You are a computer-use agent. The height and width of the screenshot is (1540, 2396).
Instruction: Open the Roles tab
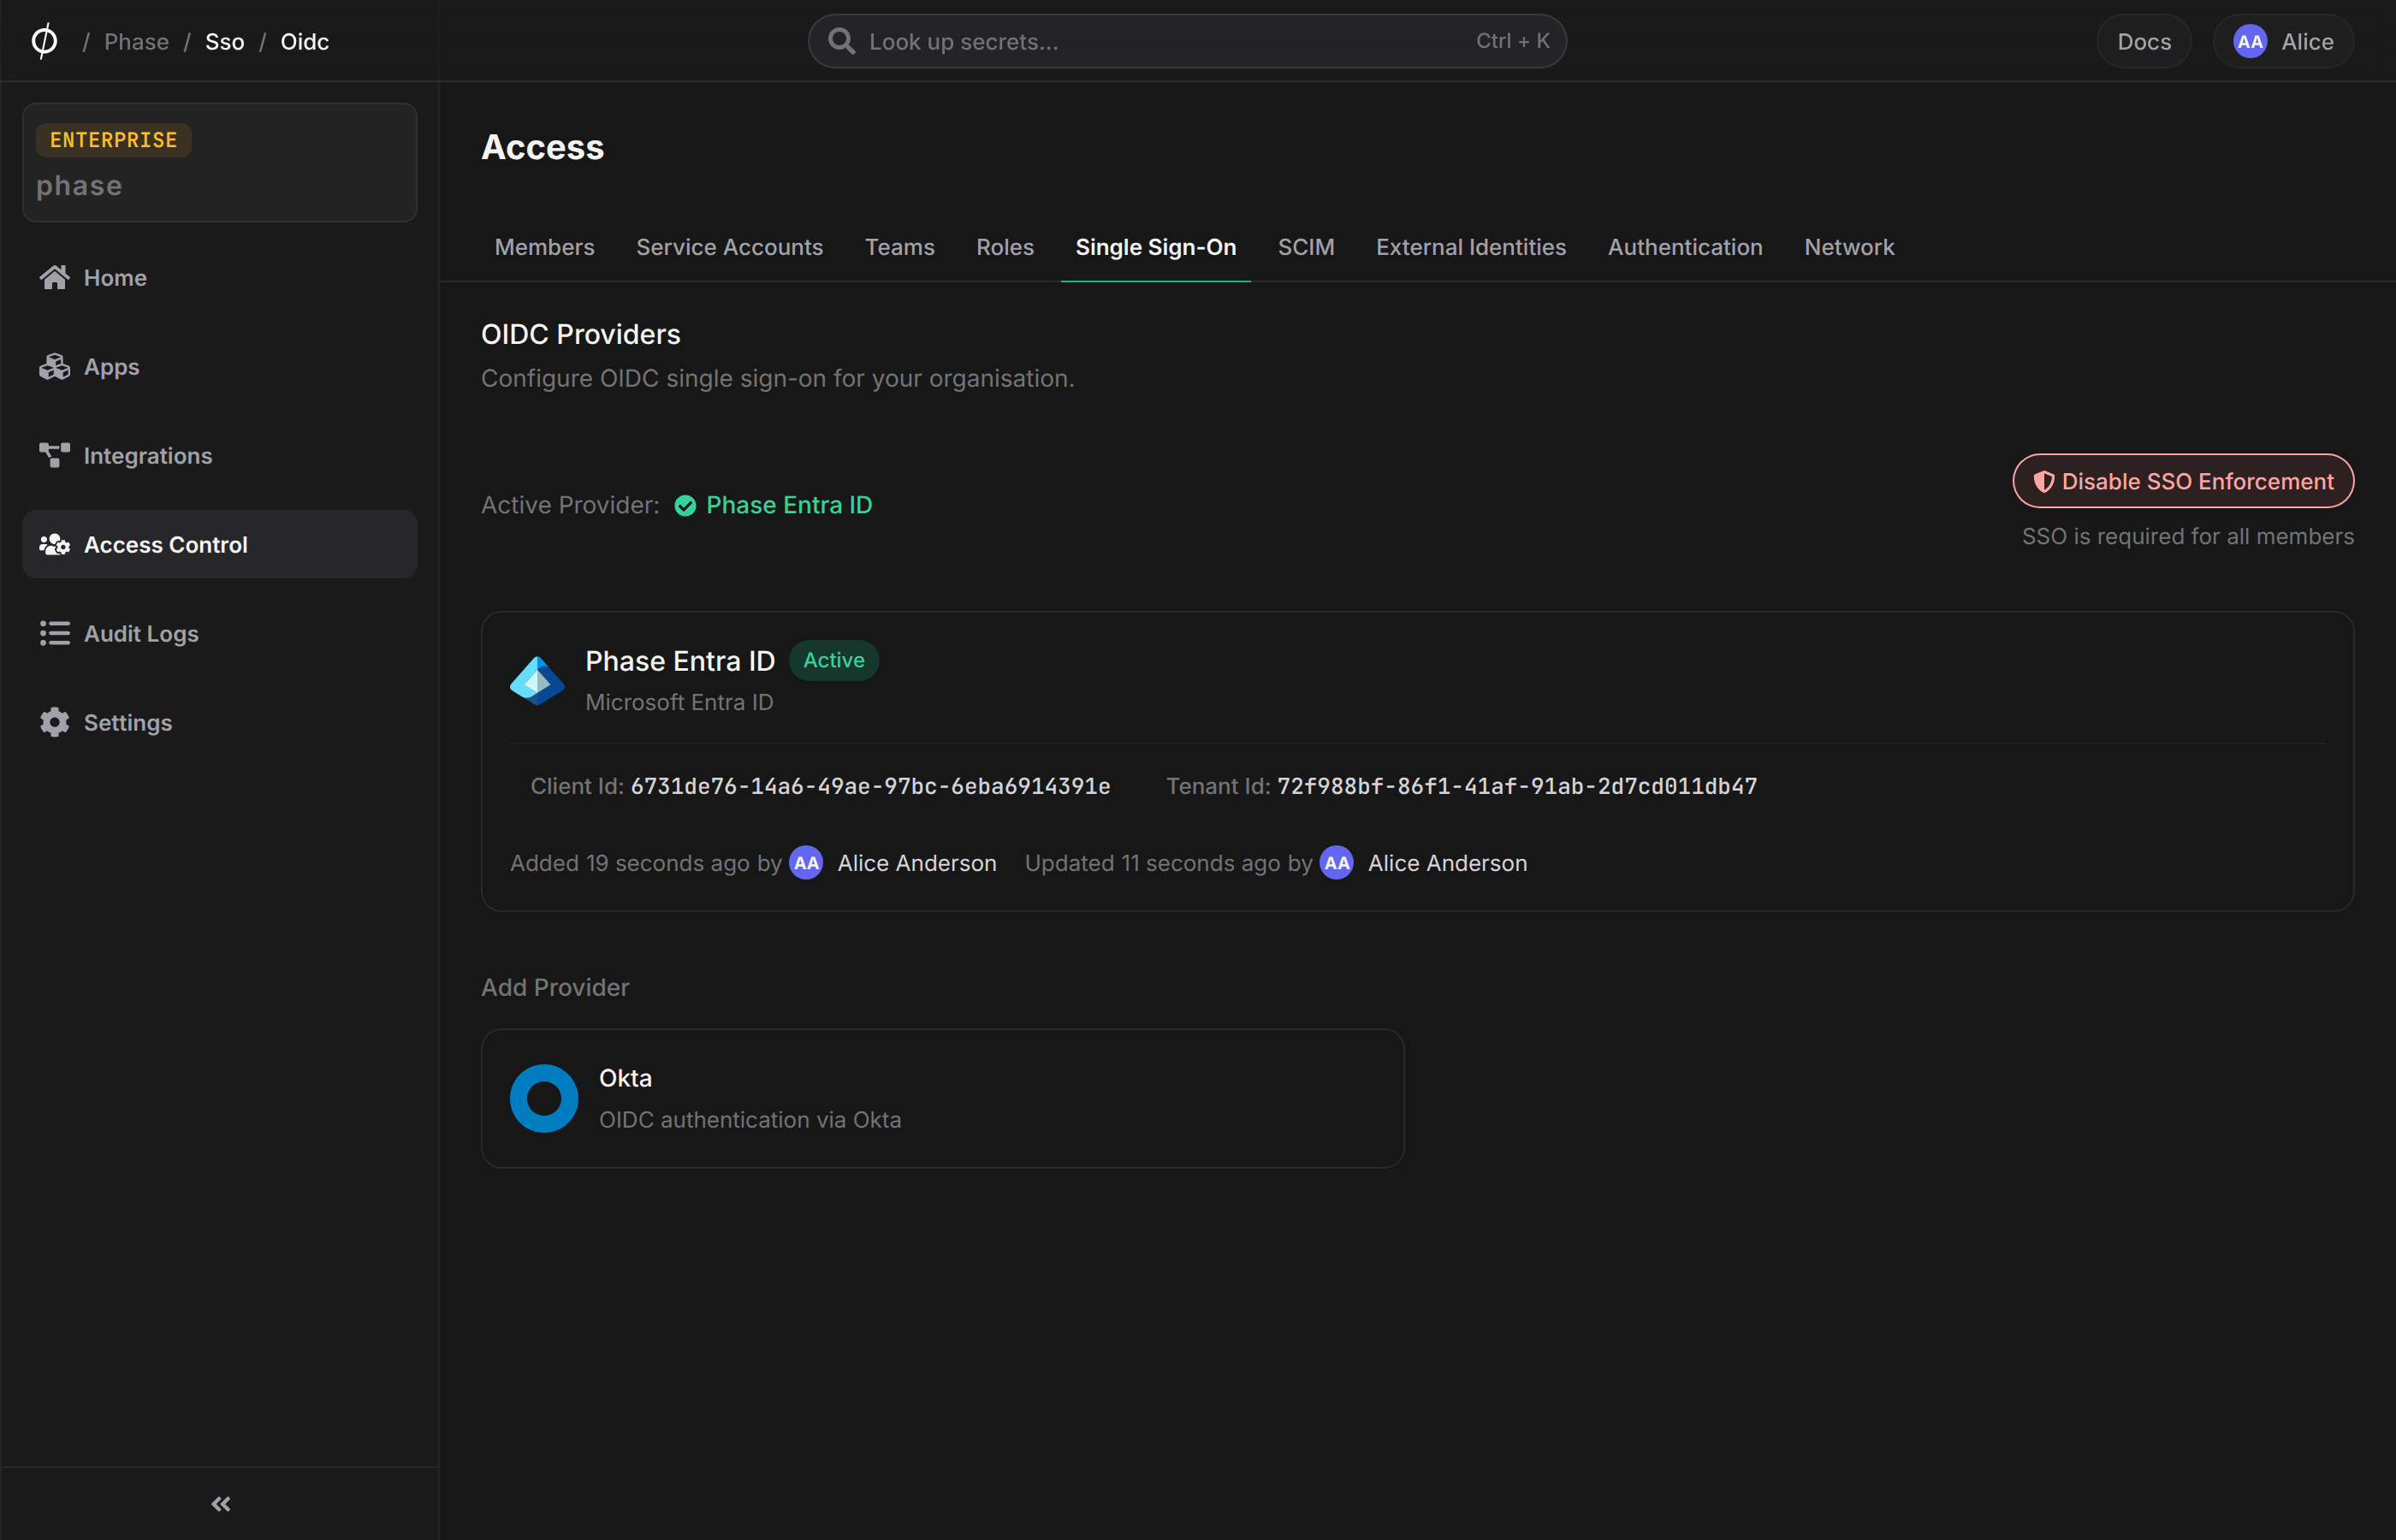point(1004,247)
